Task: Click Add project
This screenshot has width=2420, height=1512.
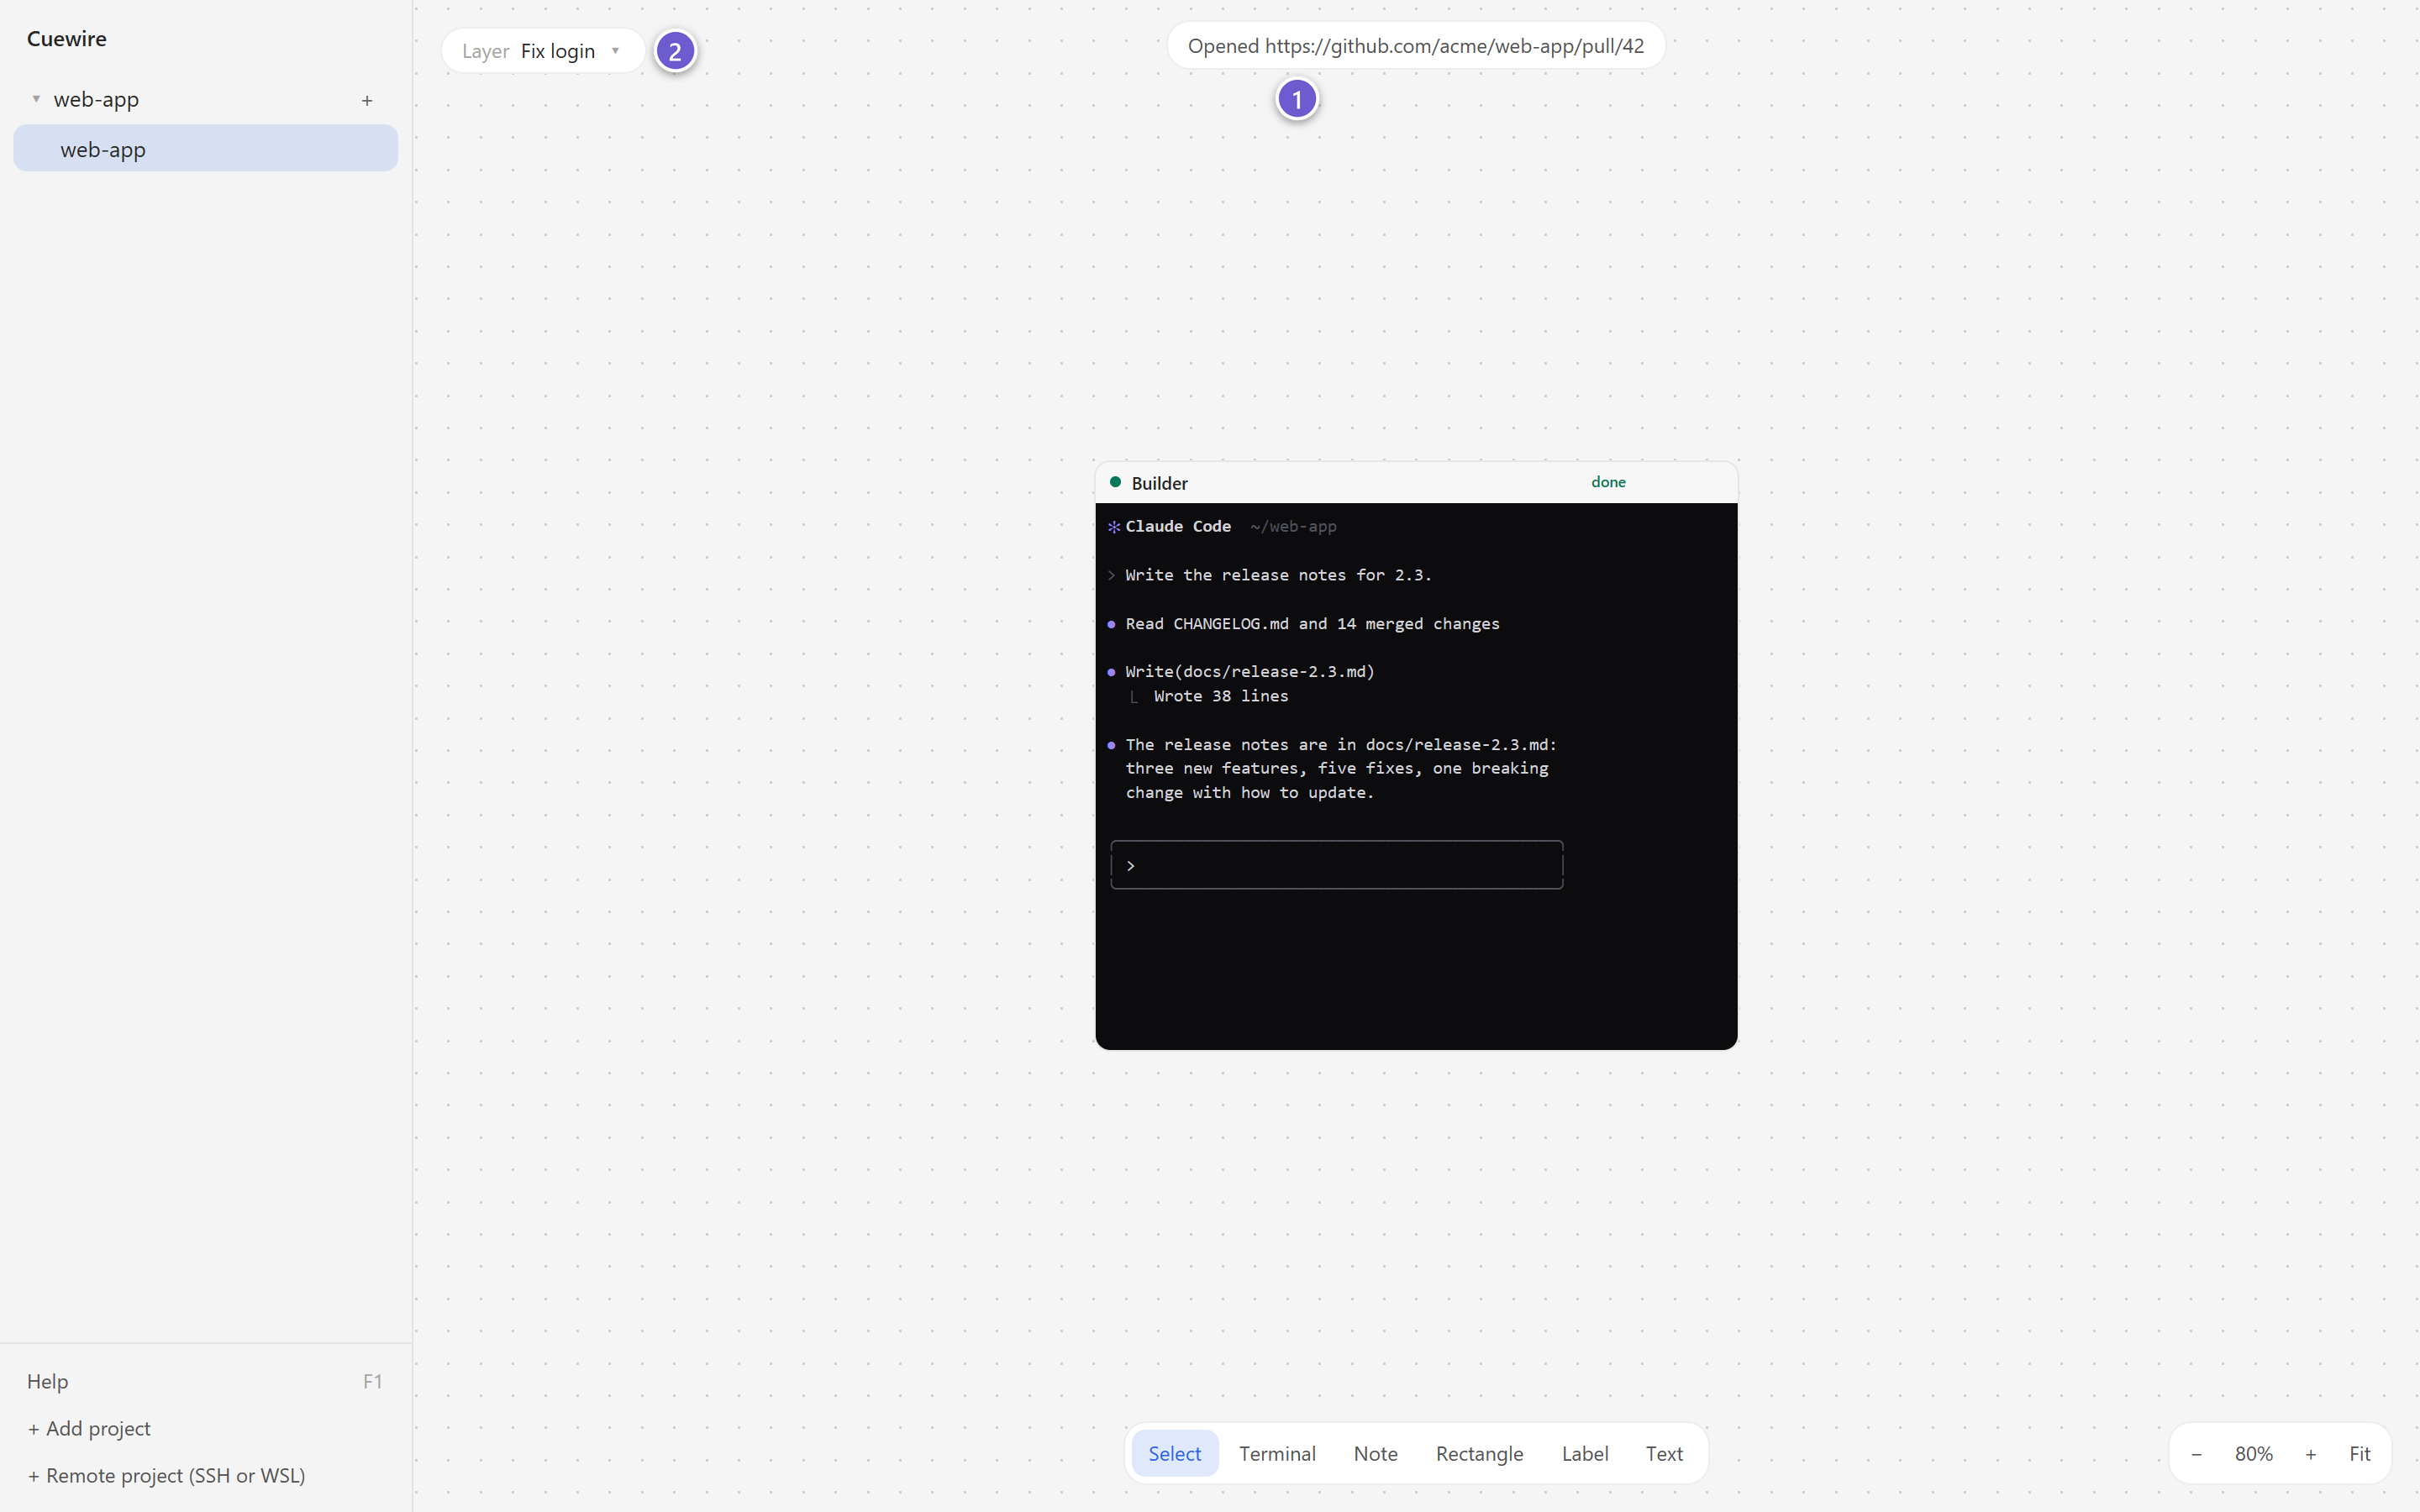Action: [89, 1428]
